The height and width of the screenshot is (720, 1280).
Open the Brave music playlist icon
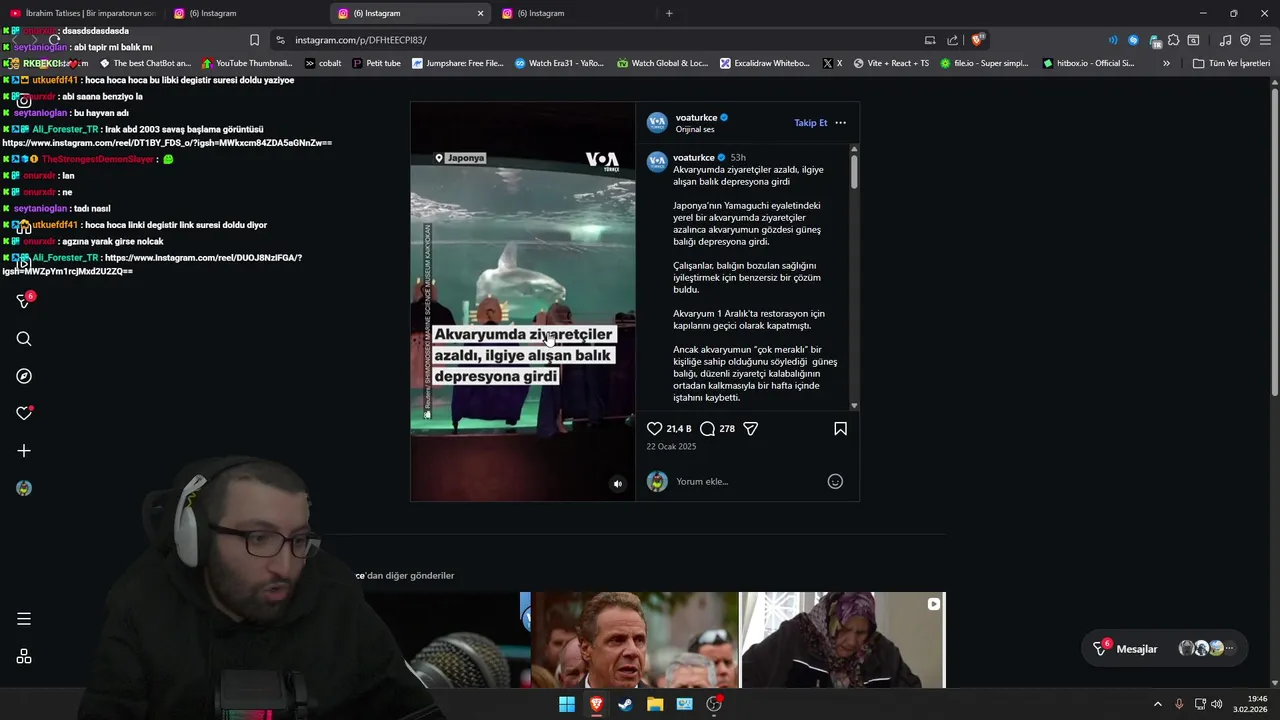click(1225, 40)
